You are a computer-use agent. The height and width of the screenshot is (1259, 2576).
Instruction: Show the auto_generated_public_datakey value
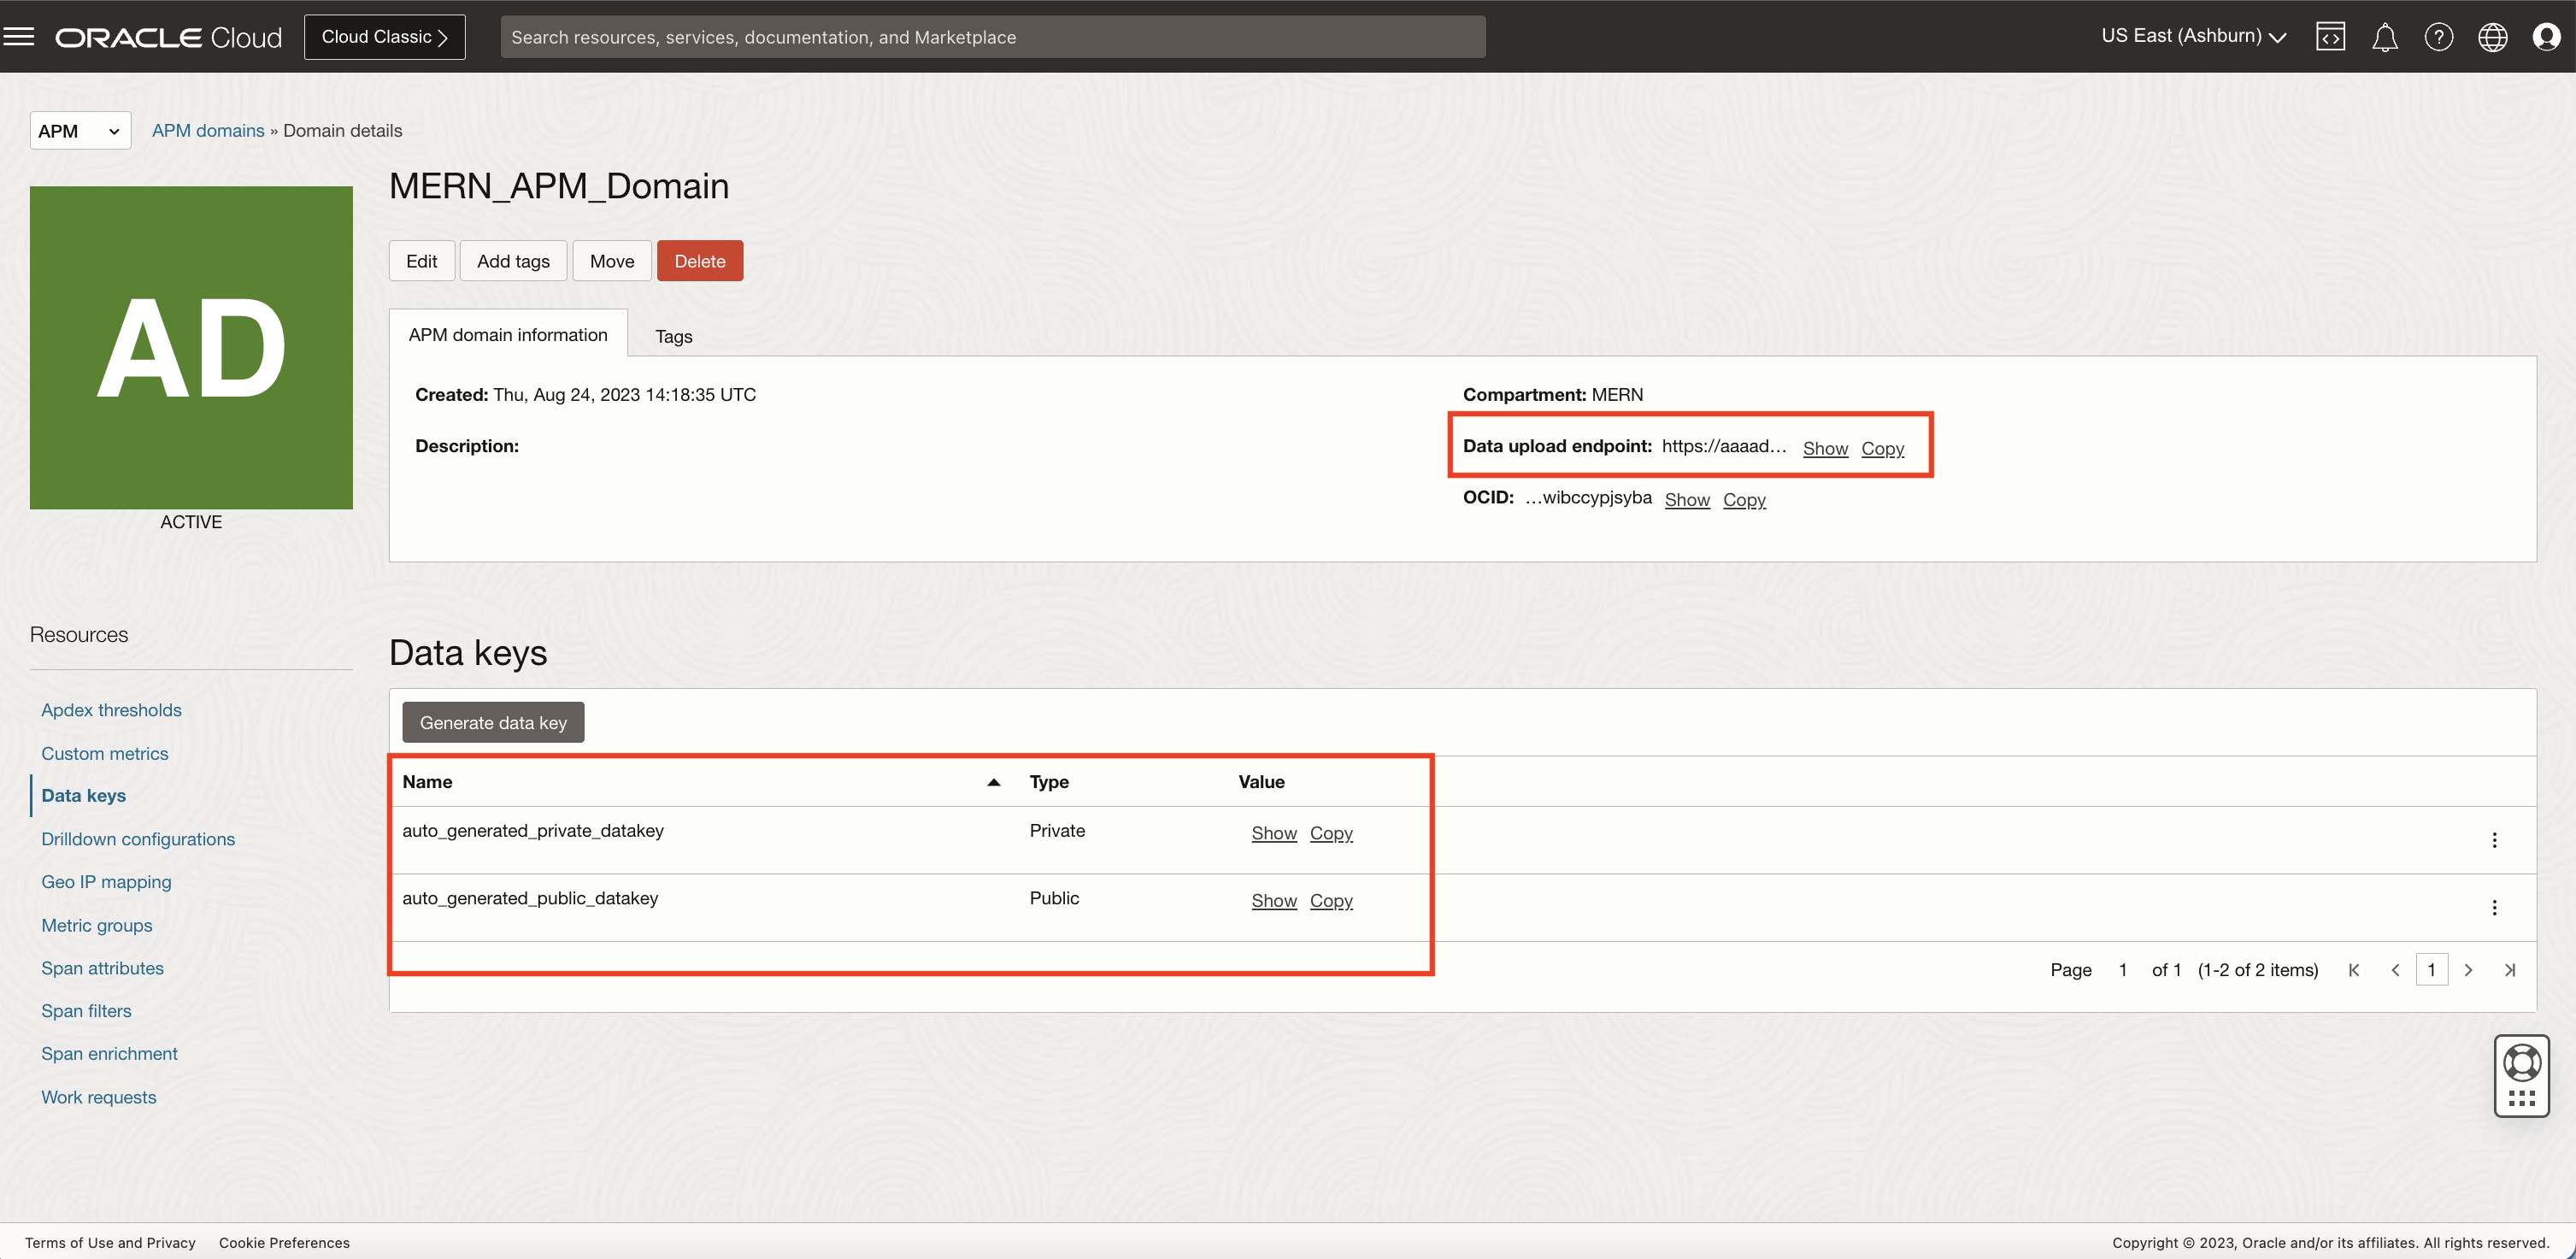(1274, 901)
